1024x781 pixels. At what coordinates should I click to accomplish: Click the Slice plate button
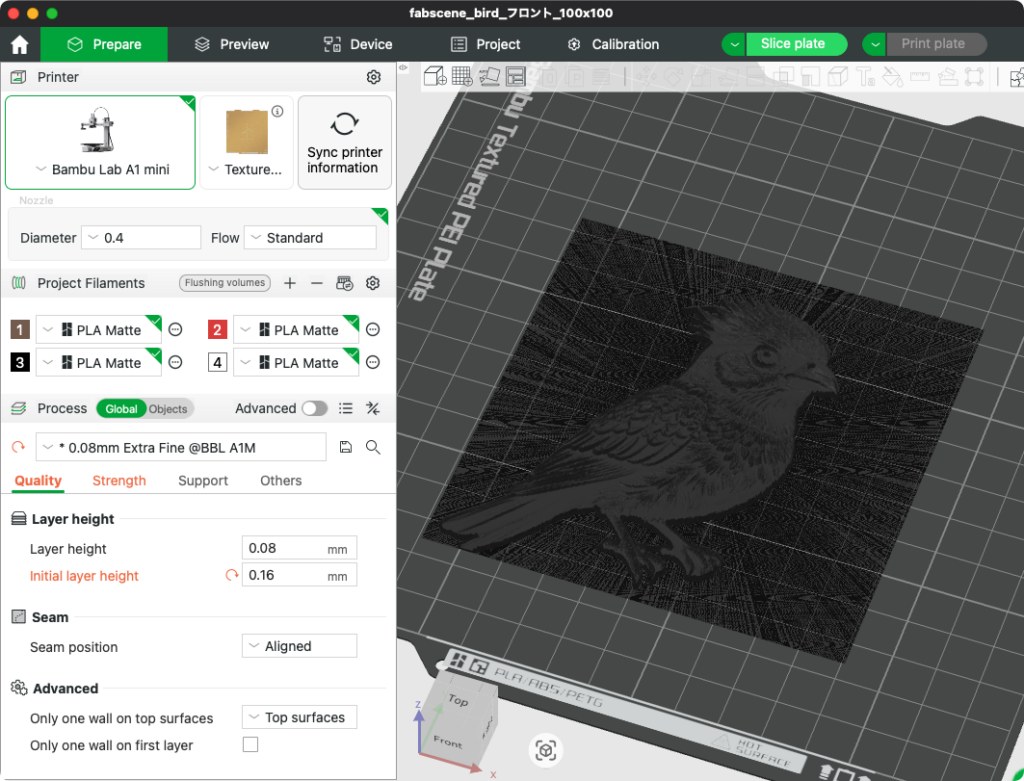click(x=796, y=44)
